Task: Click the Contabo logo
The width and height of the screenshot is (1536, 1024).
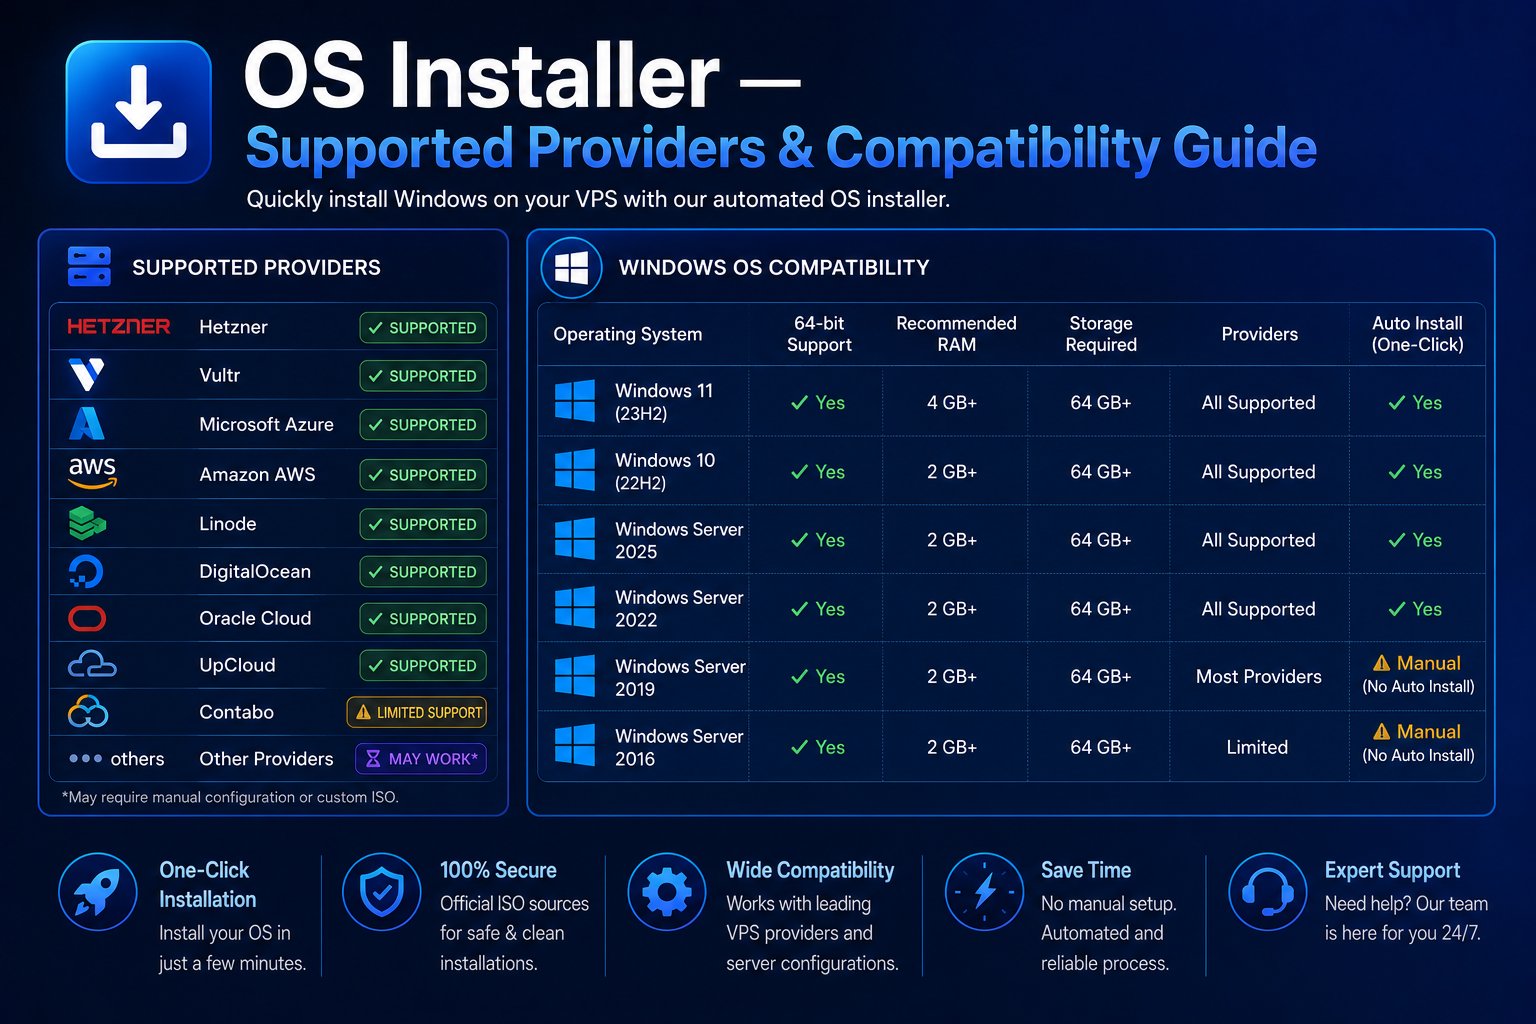Action: pyautogui.click(x=88, y=712)
